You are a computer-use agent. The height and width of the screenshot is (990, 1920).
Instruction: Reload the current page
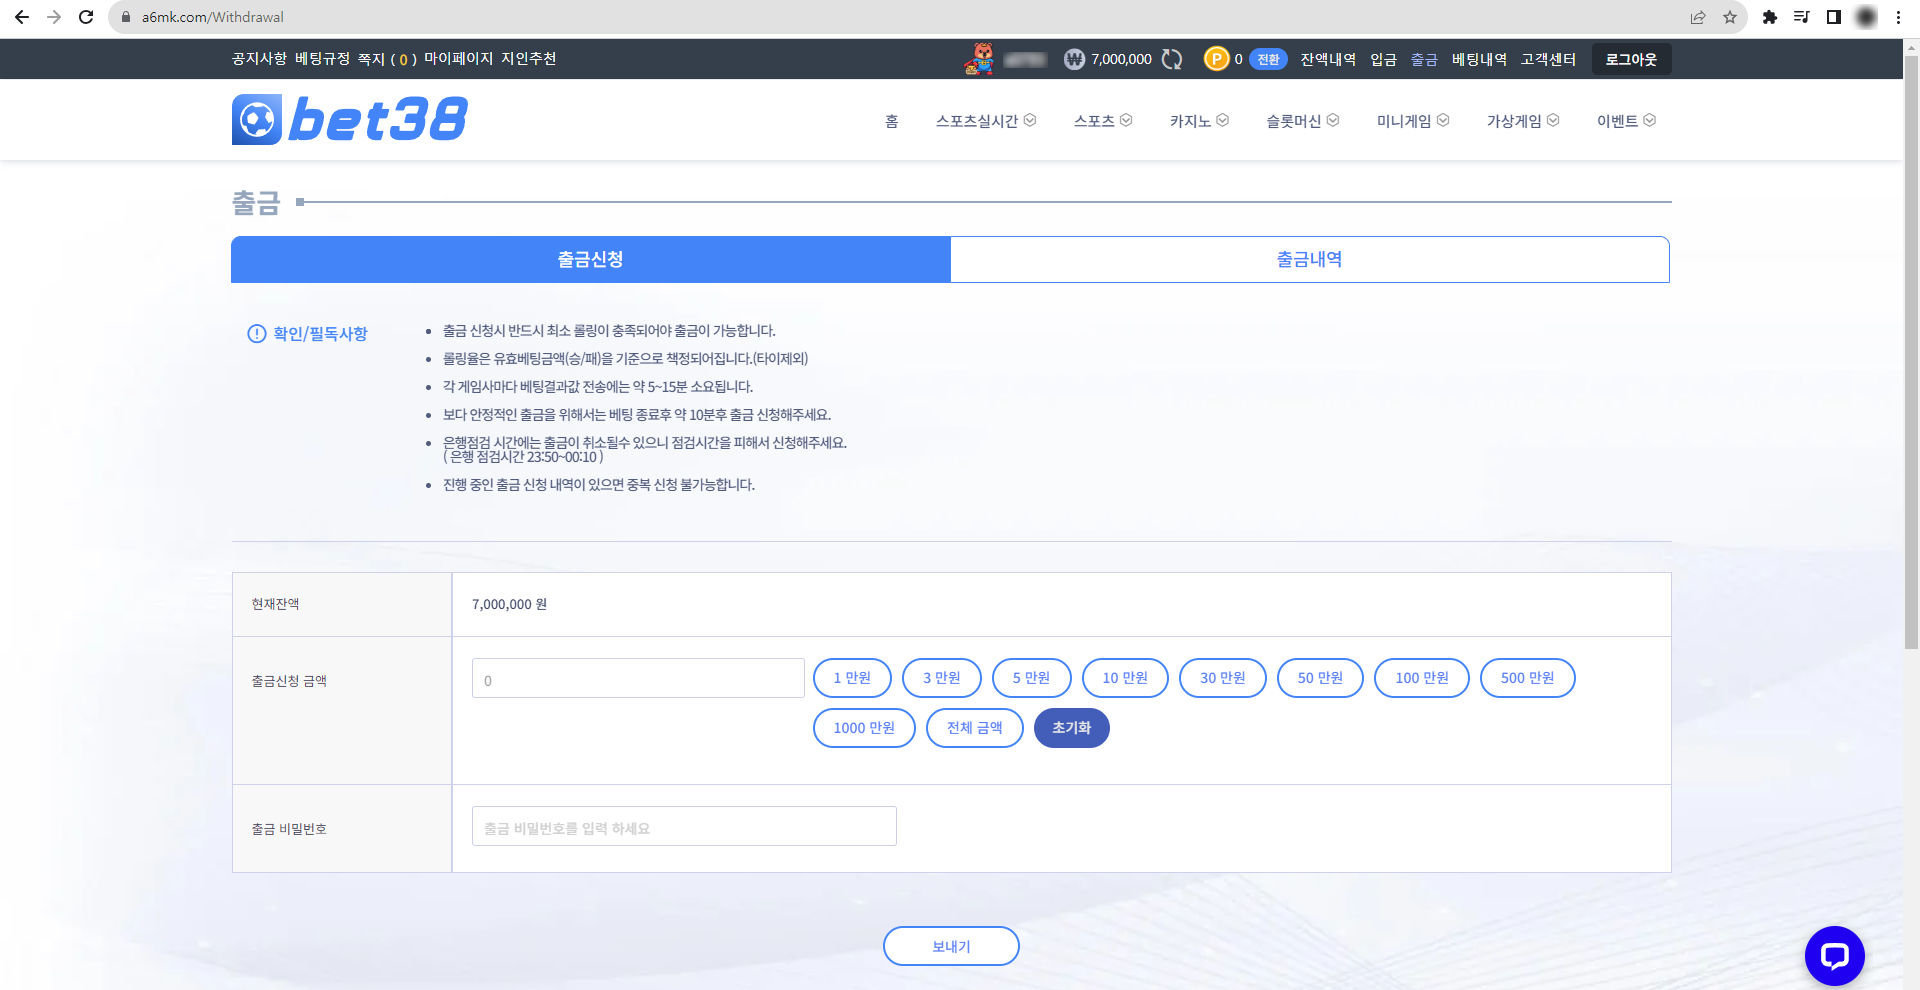point(86,17)
